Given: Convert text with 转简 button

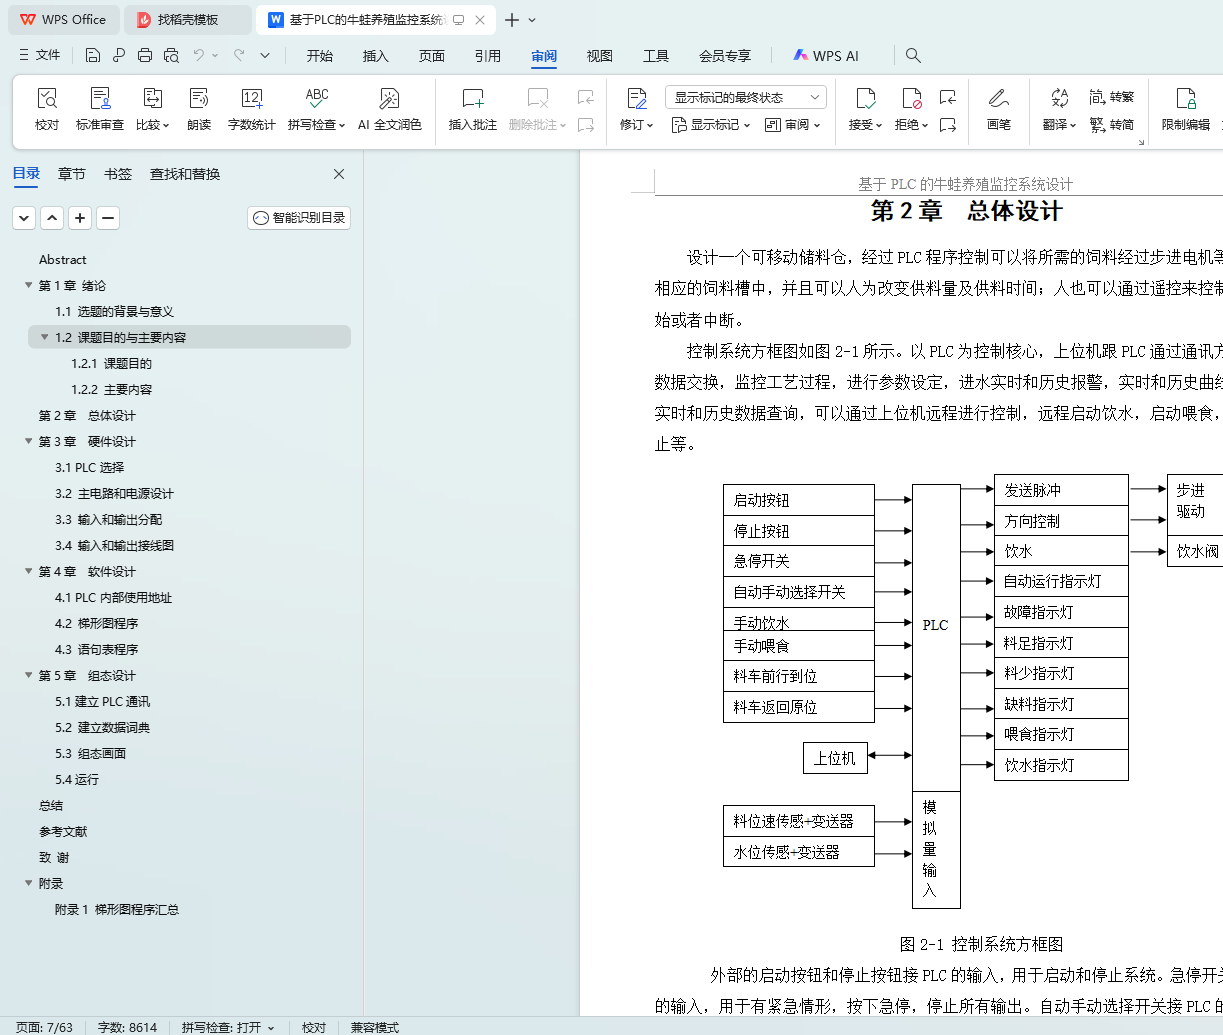Looking at the screenshot, I should (1112, 125).
